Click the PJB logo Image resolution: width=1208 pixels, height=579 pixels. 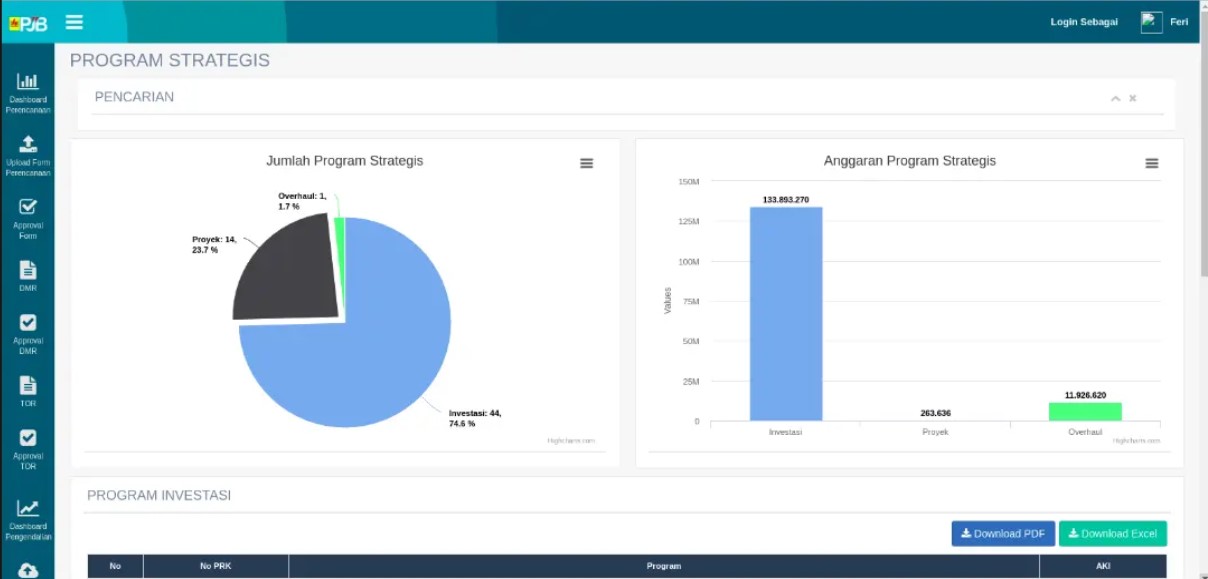28,23
